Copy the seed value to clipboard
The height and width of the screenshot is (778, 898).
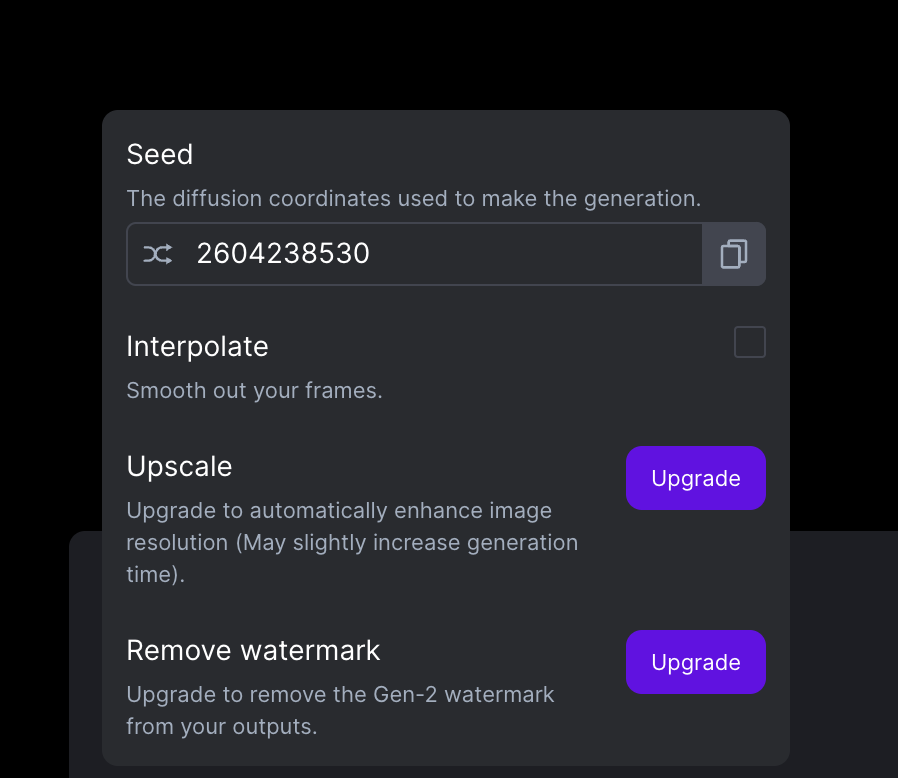[x=734, y=254]
